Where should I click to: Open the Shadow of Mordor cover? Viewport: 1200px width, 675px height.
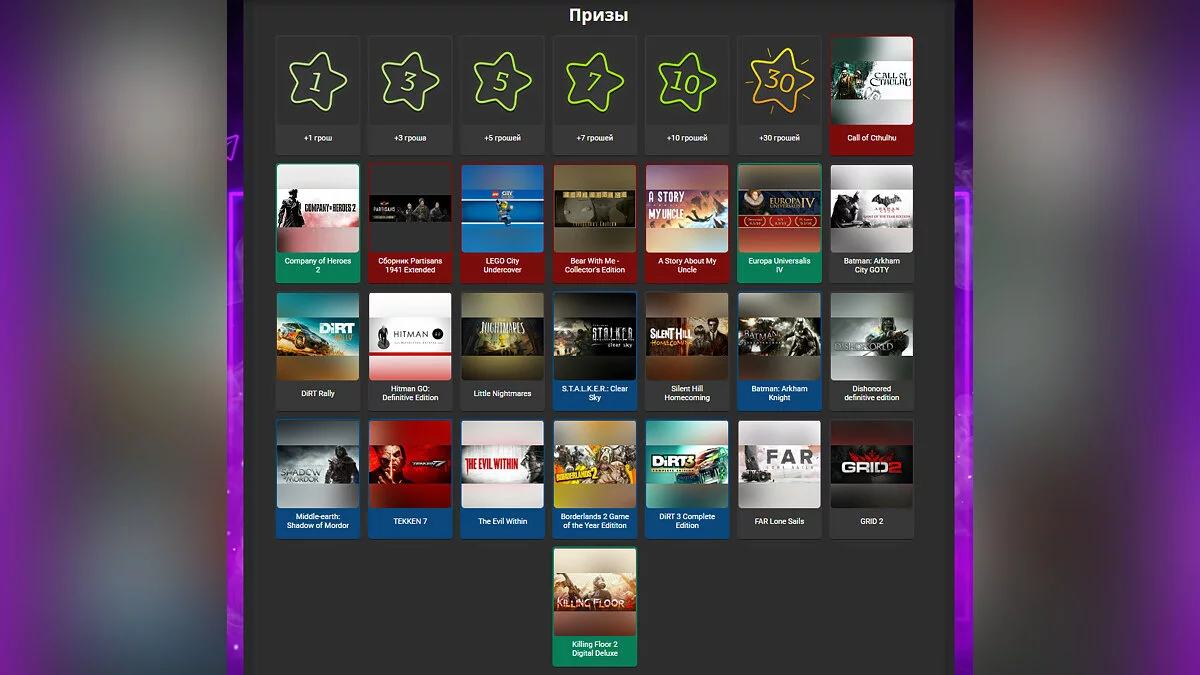318,464
